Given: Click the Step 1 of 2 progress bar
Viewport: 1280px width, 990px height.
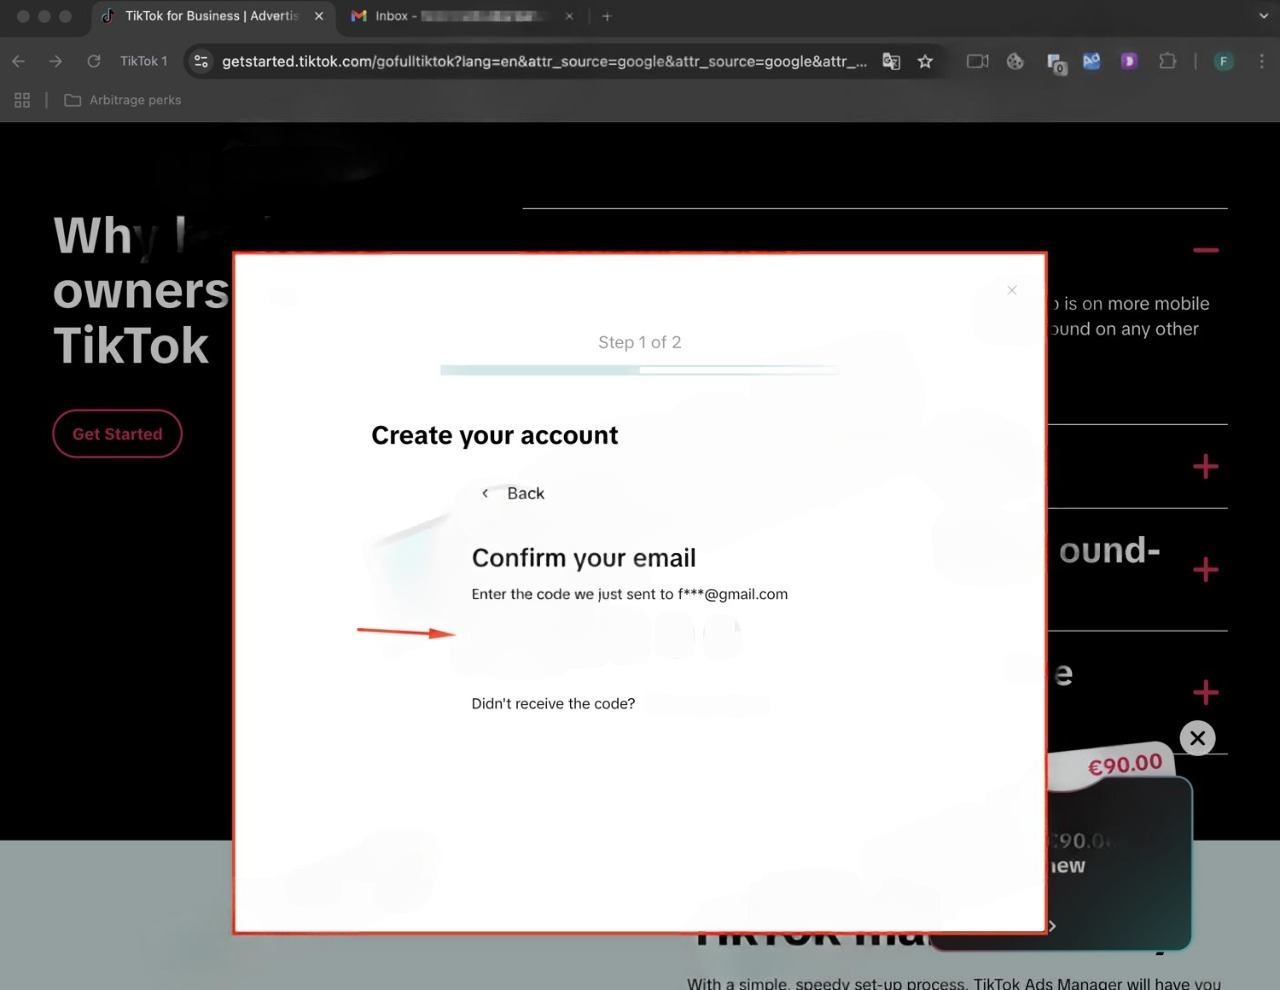Looking at the screenshot, I should (x=640, y=370).
